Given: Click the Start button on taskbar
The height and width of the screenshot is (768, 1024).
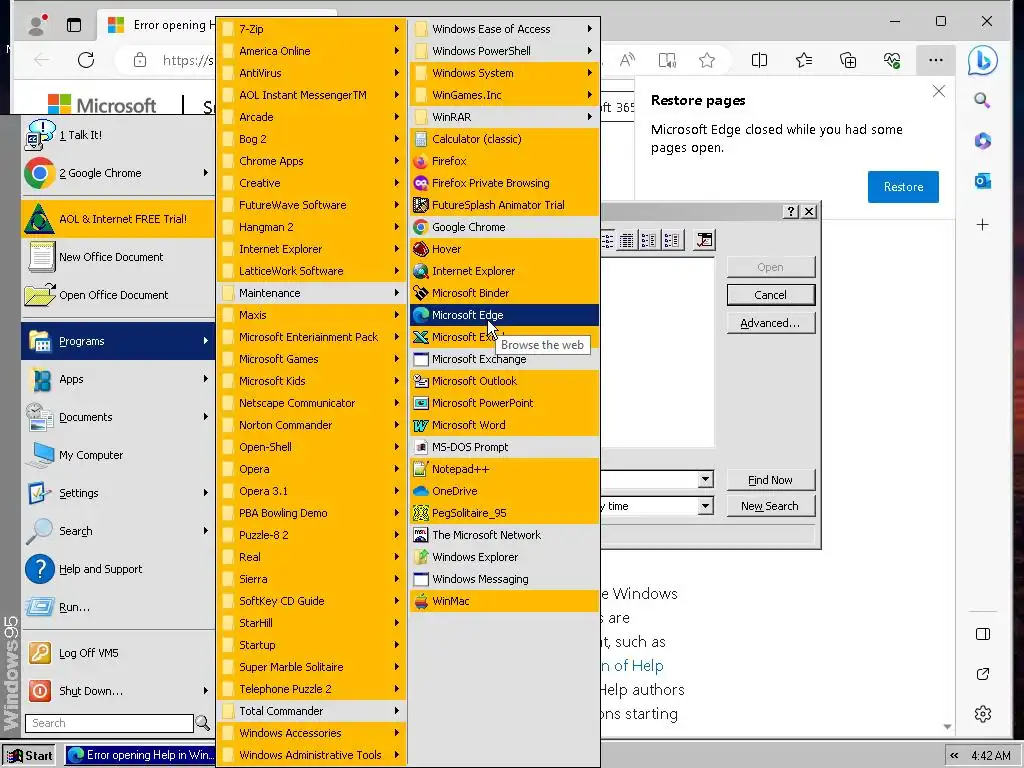Looking at the screenshot, I should tap(29, 756).
